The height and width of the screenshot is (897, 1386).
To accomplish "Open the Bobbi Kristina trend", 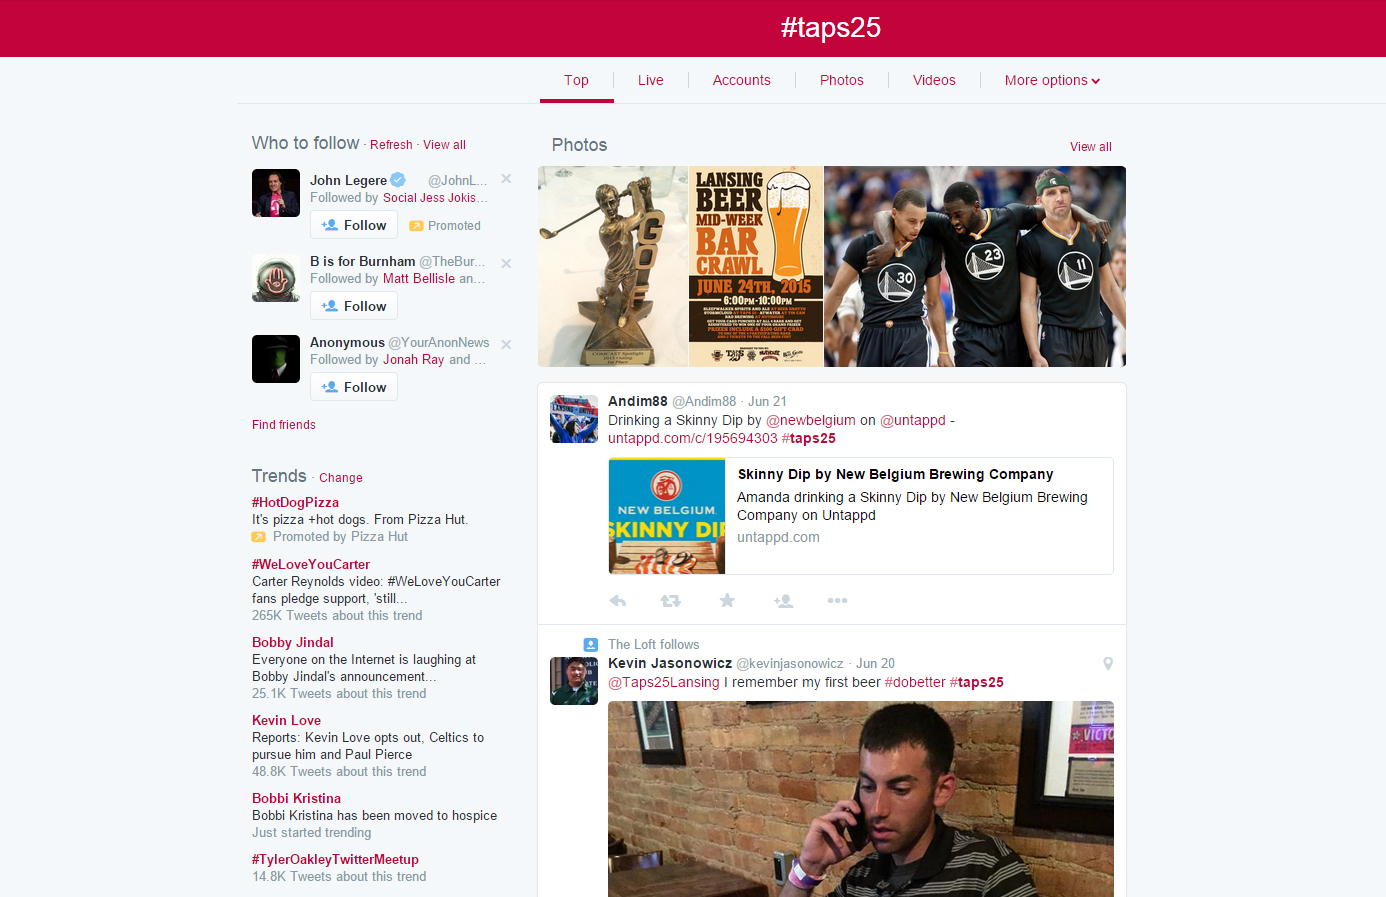I will [297, 798].
